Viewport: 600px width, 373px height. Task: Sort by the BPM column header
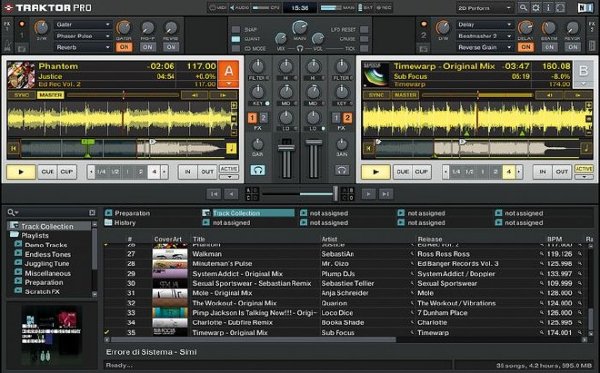point(554,239)
